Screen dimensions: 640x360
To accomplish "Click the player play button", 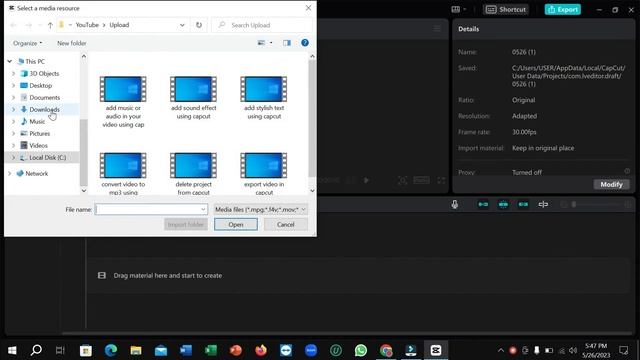I will (x=366, y=180).
